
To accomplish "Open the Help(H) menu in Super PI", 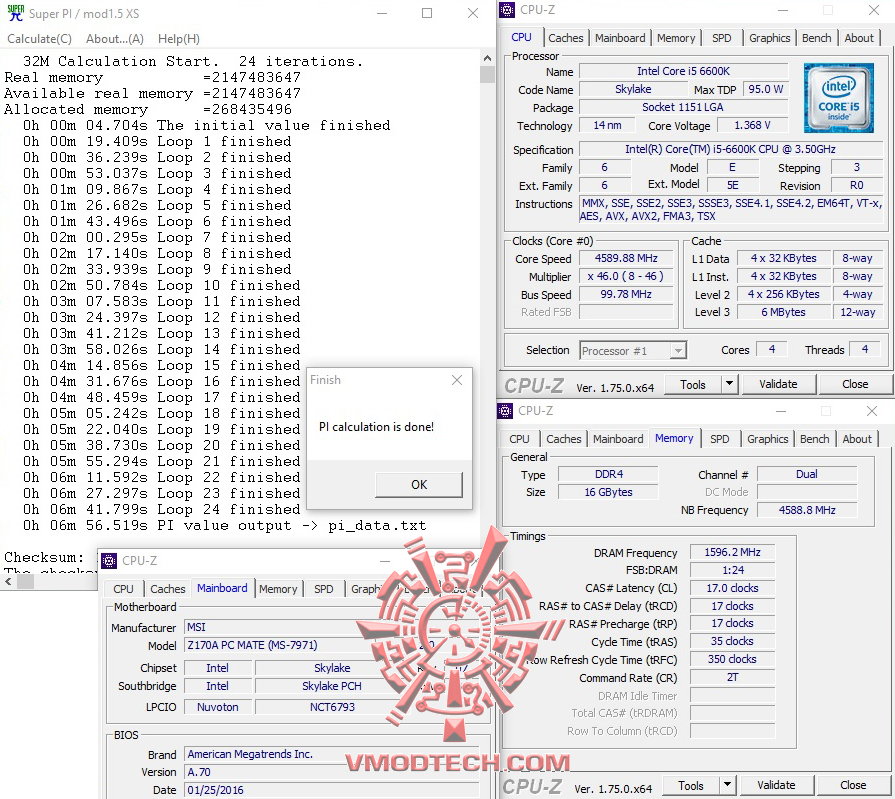I will (x=179, y=39).
